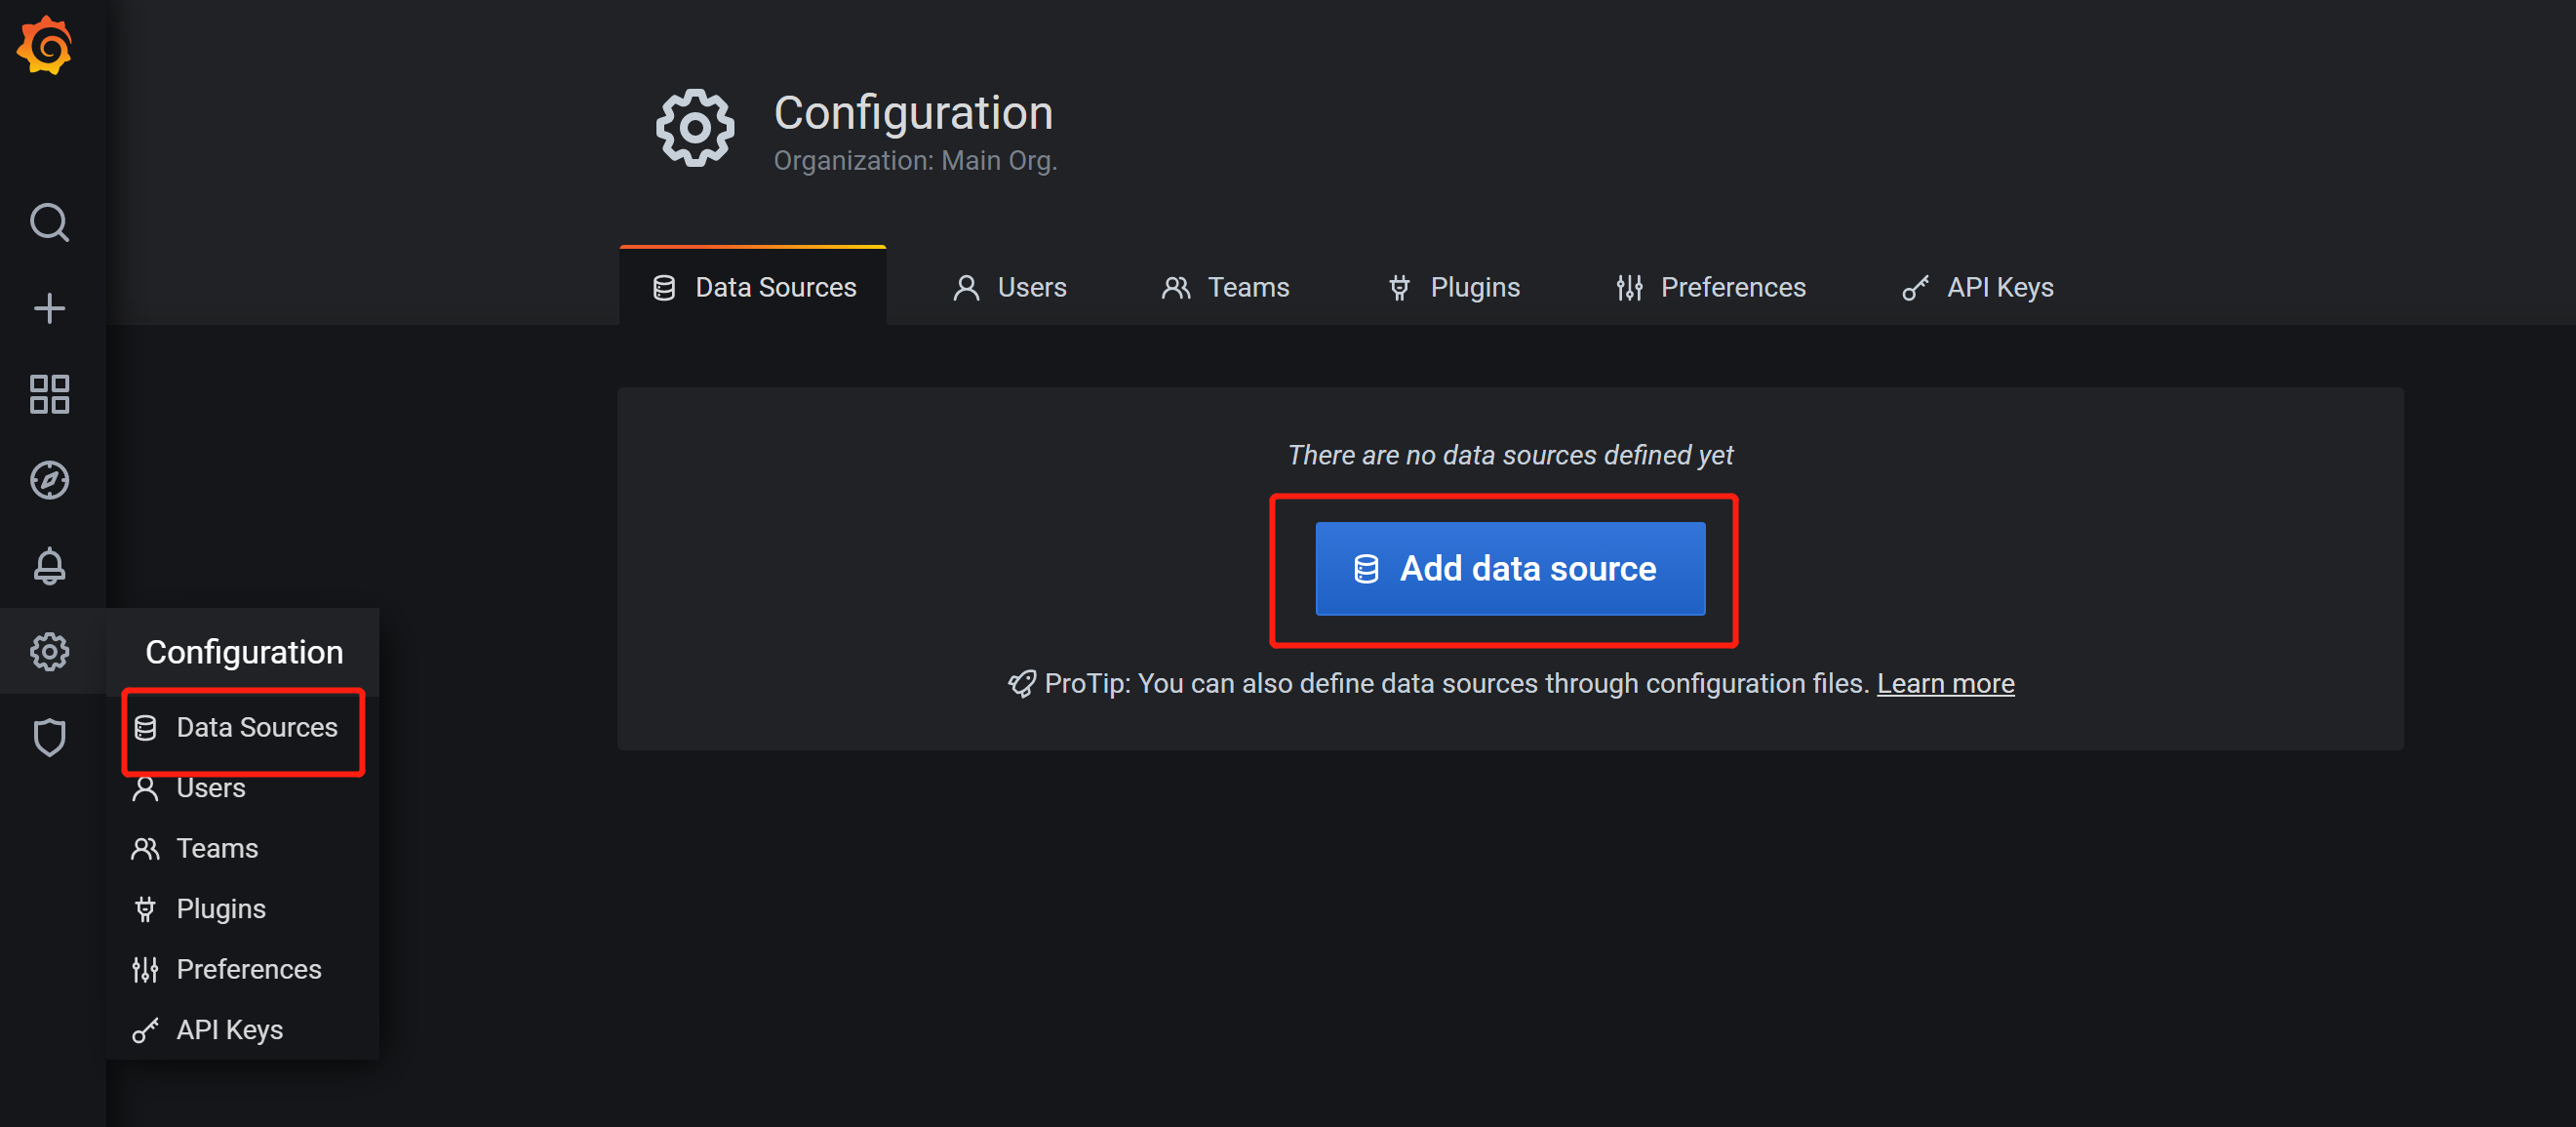
Task: Open the search icon in sidebar
Action: 49,222
